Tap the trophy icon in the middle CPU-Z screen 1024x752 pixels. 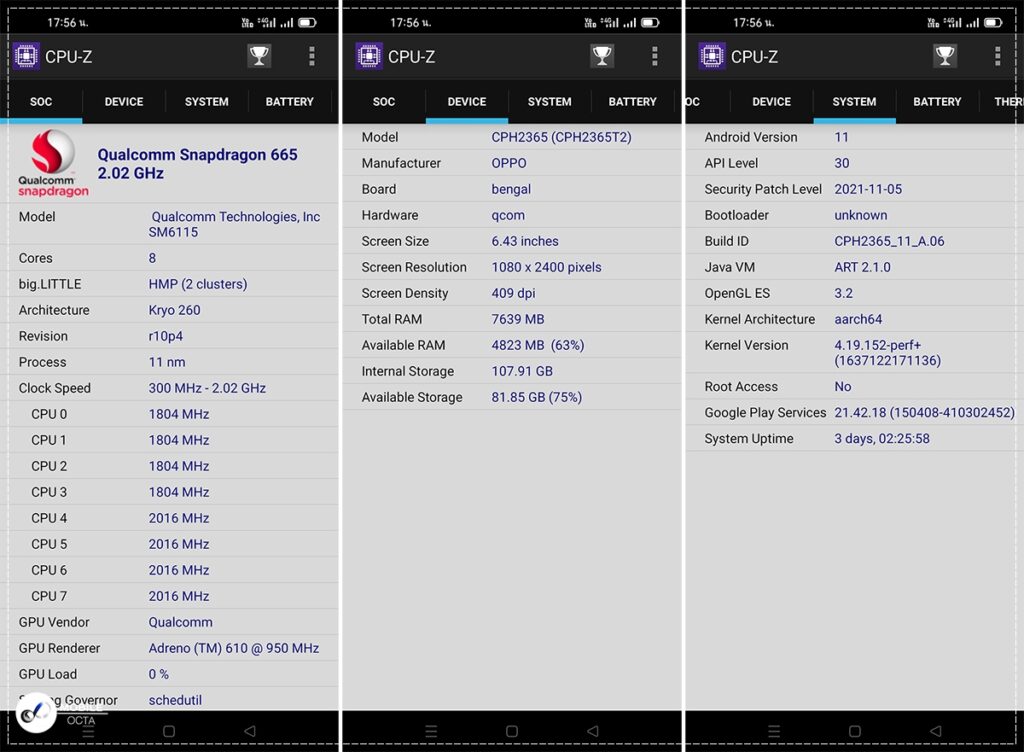602,56
